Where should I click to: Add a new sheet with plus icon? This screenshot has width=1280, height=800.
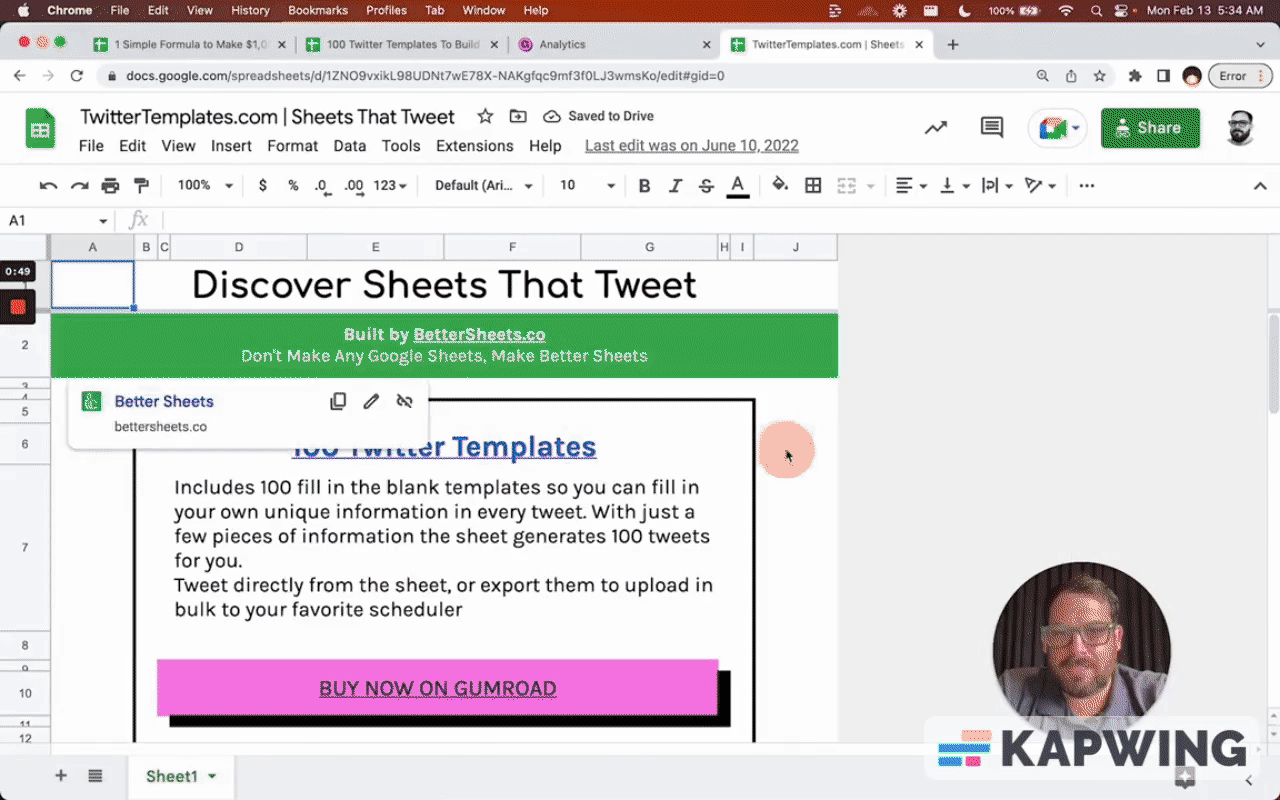click(61, 776)
